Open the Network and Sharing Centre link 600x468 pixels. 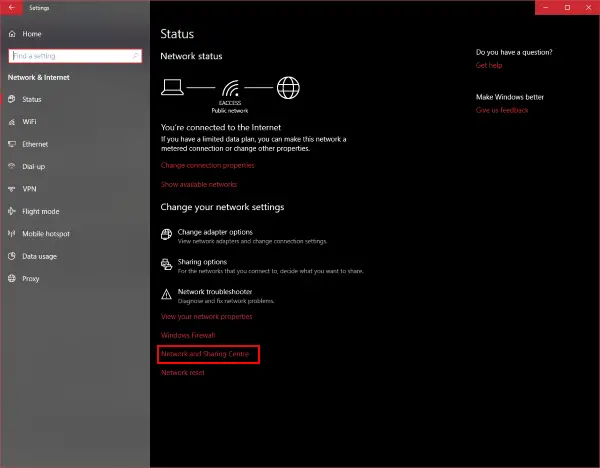coord(205,354)
